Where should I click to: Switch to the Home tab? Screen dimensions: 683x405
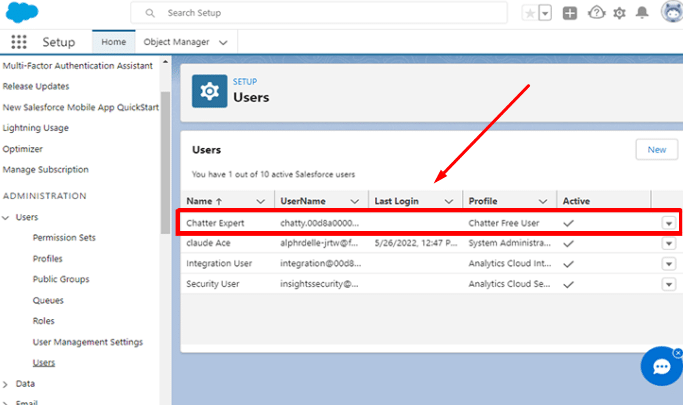[x=114, y=42]
